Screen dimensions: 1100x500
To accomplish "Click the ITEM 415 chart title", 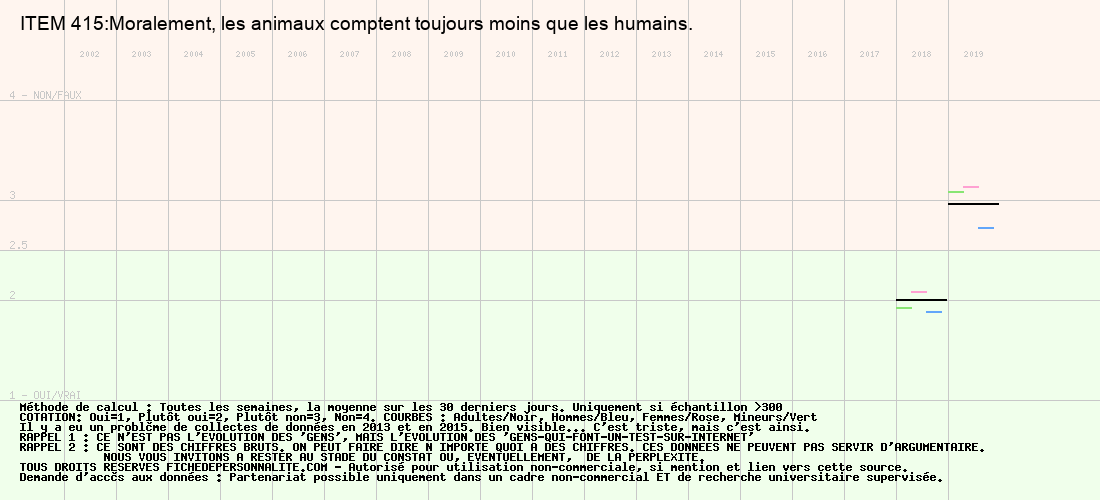I will point(356,24).
